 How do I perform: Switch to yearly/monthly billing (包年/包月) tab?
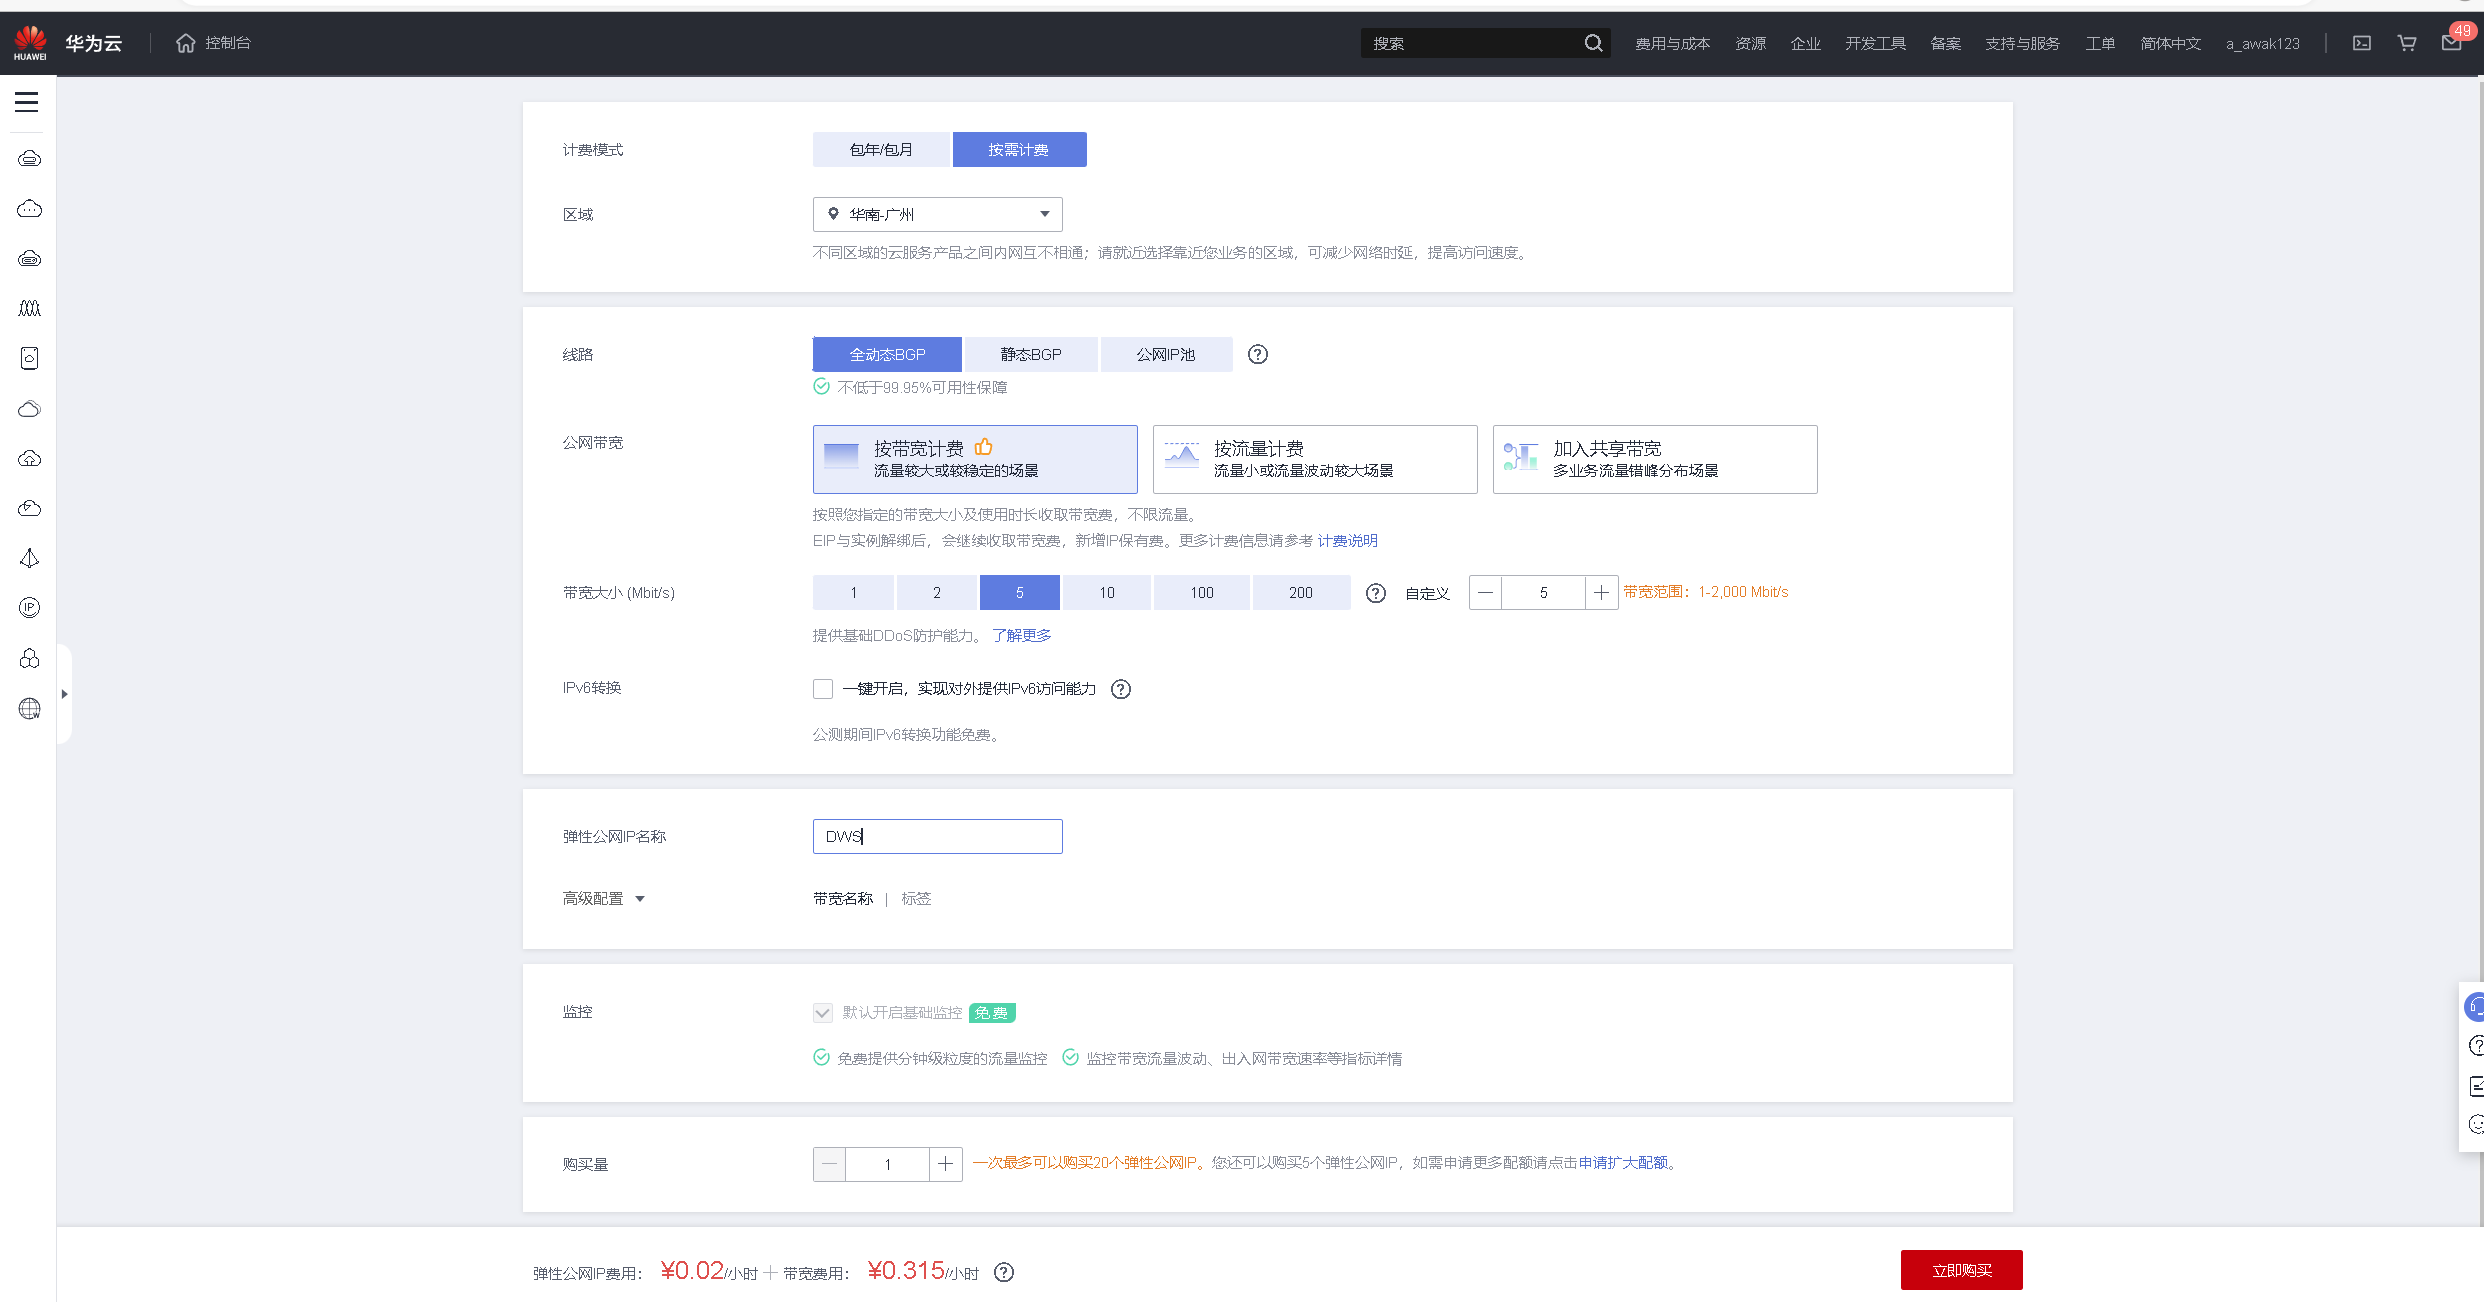coord(881,149)
